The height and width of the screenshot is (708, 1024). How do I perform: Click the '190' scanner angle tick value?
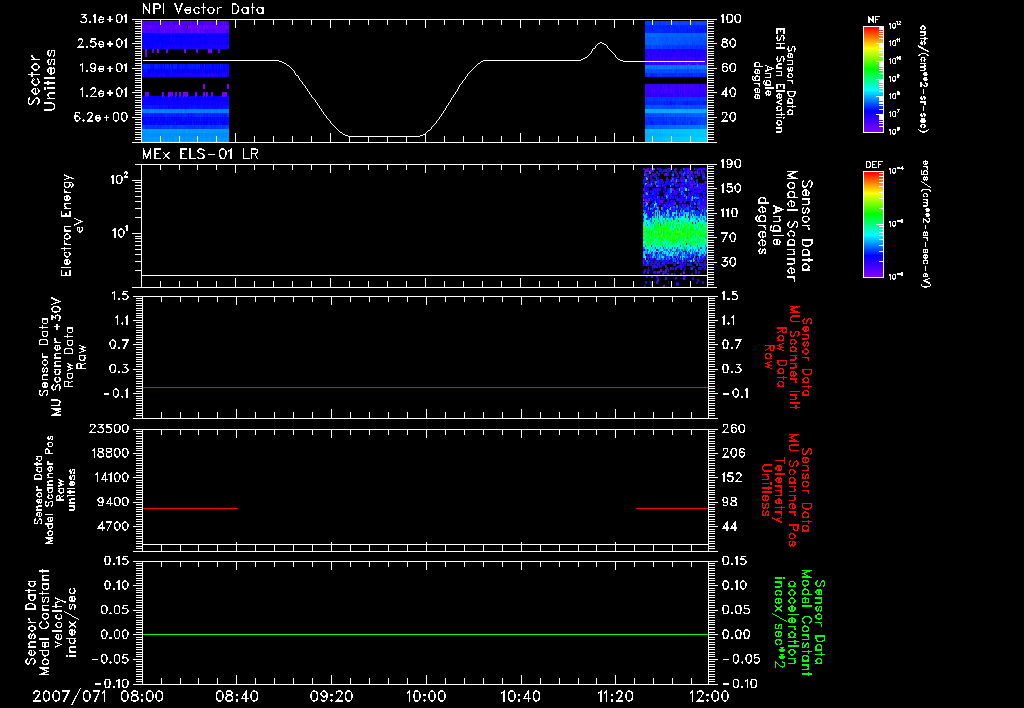pyautogui.click(x=731, y=164)
